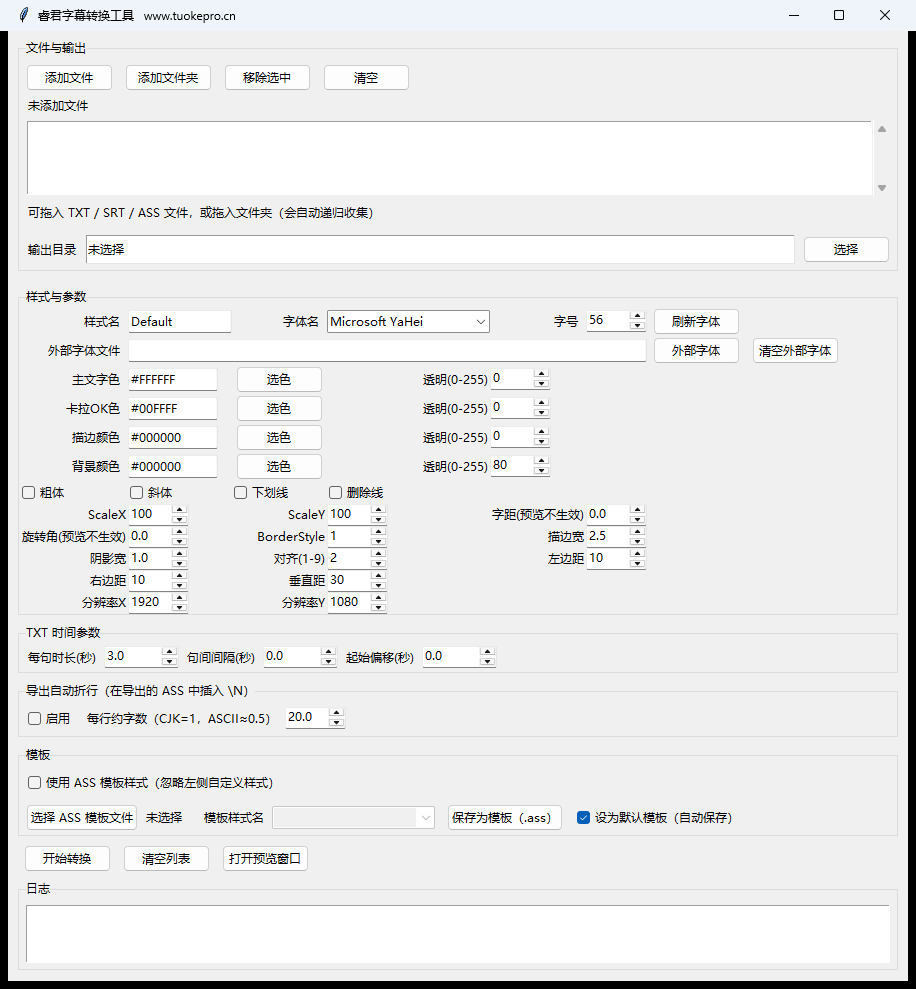This screenshot has width=916, height=989.
Task: Maximize the window
Action: [839, 15]
